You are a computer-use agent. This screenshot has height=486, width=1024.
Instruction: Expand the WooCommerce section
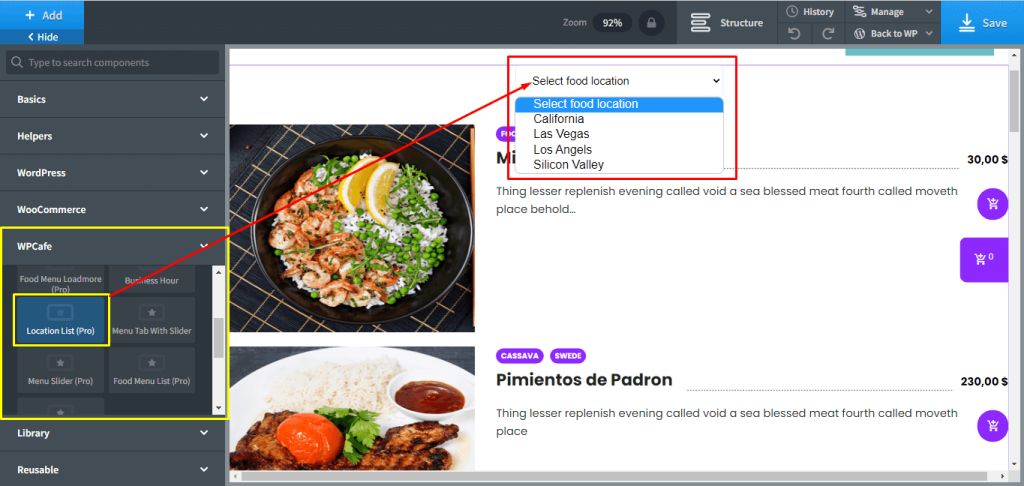coord(112,210)
